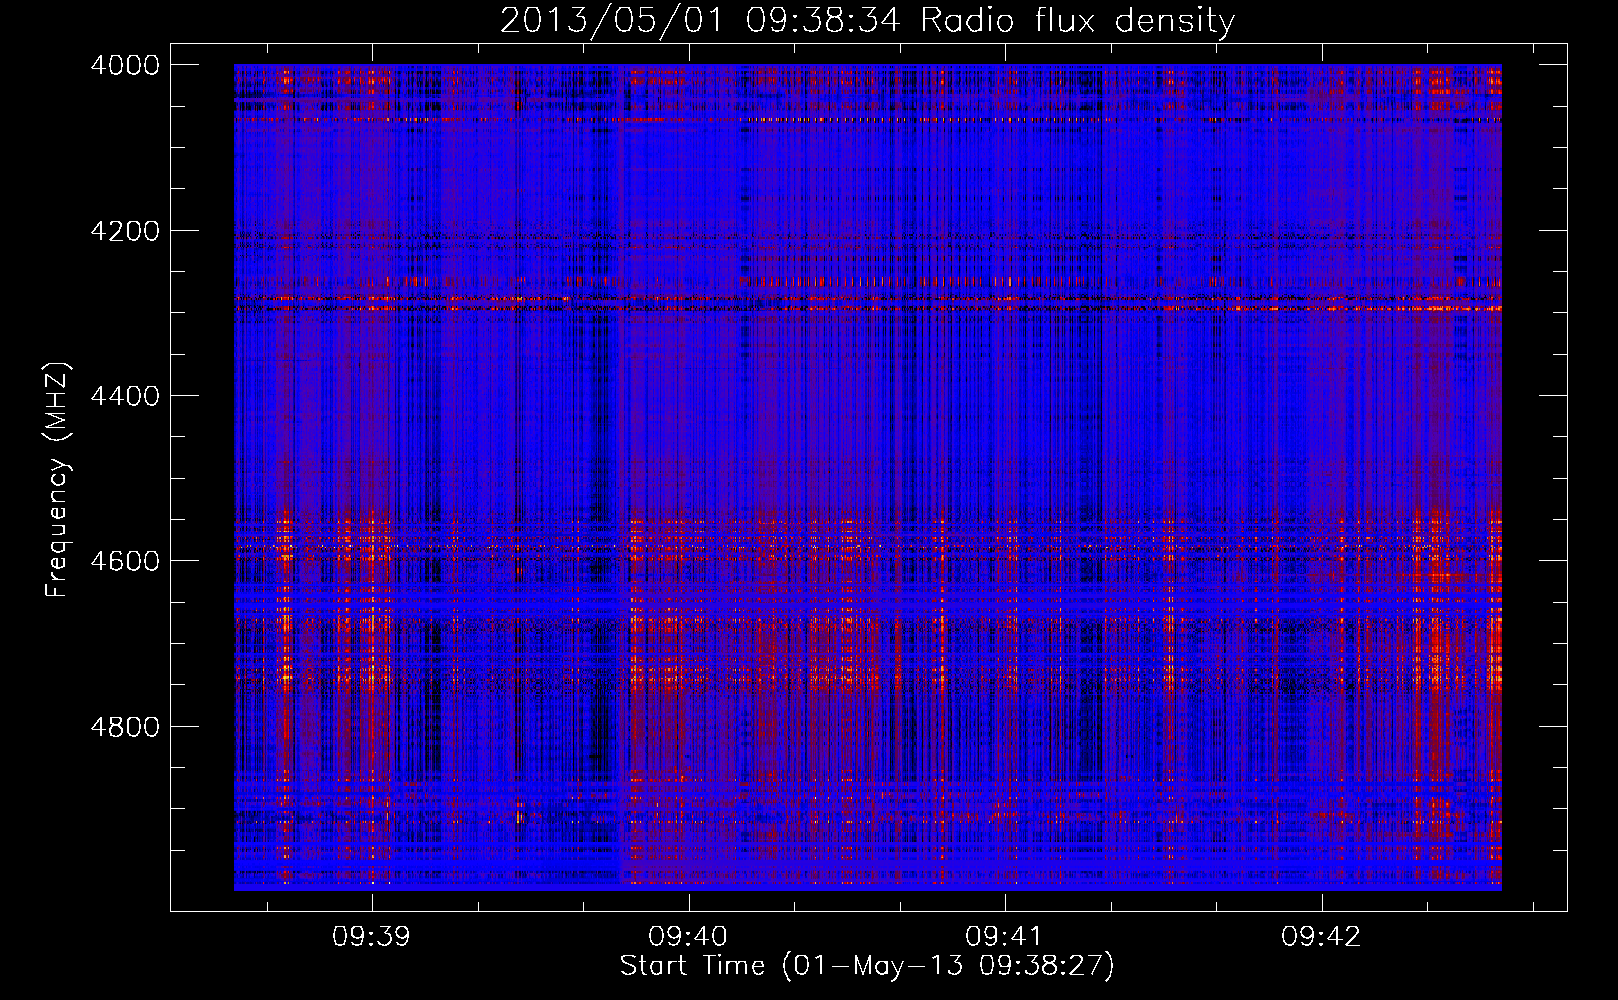
Task: Click the 09:39 time axis label
Action: [372, 937]
